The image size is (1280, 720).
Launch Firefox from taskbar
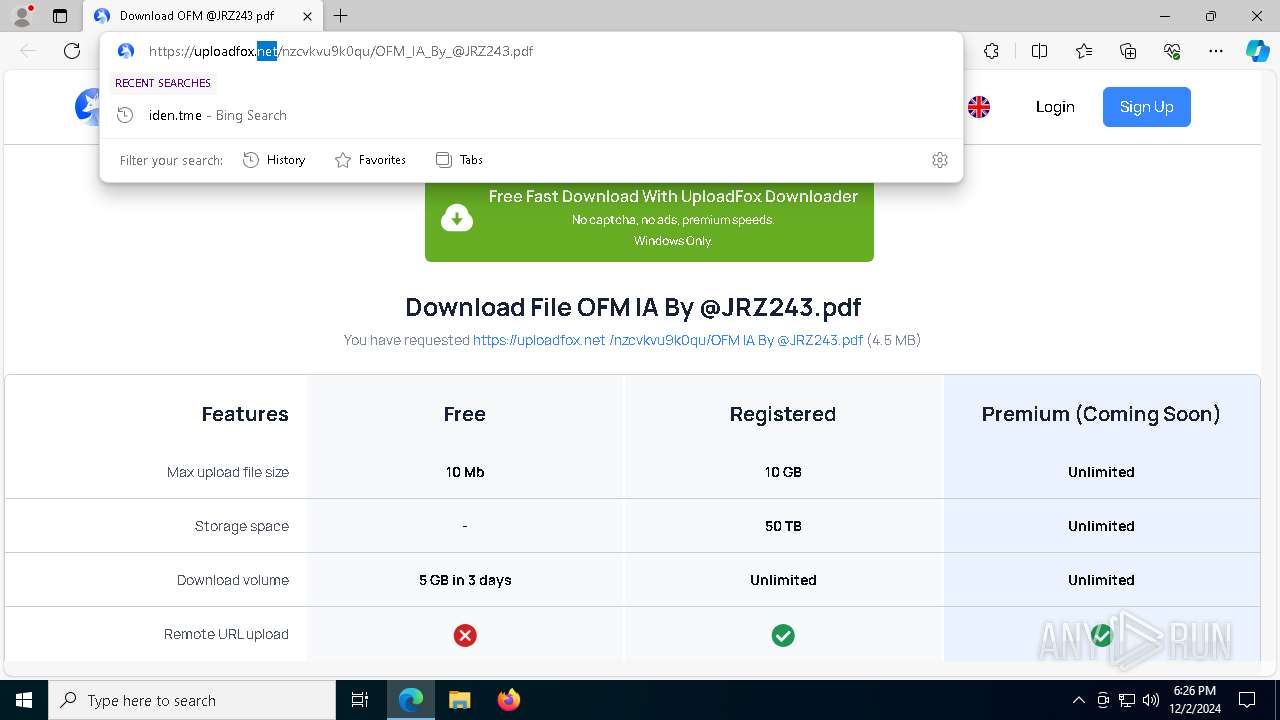[x=508, y=700]
